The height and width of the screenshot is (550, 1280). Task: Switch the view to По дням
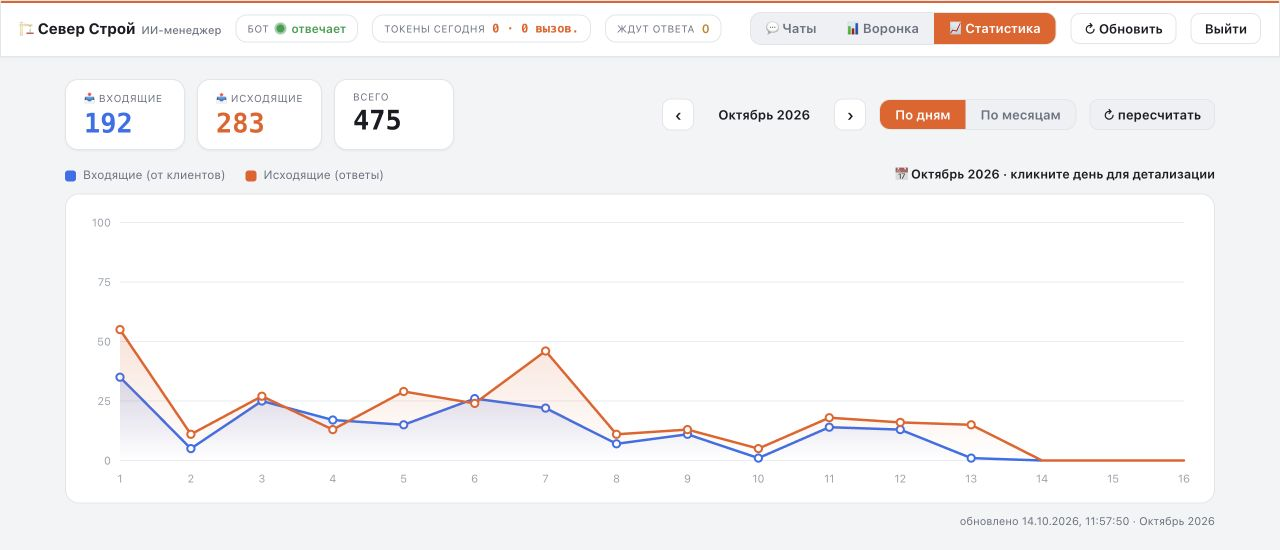coord(922,115)
